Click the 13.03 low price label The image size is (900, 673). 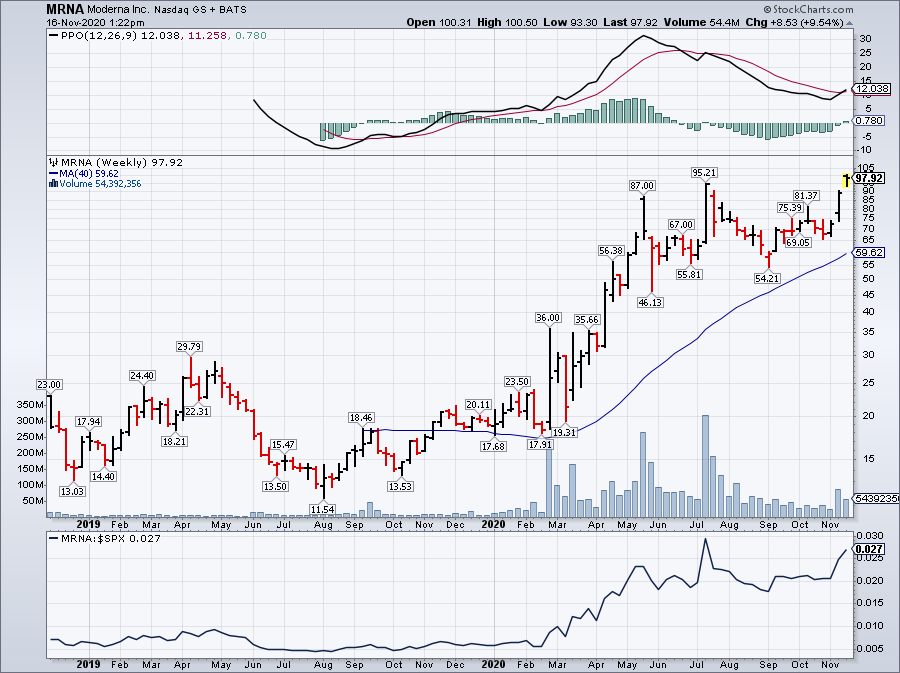coord(72,491)
